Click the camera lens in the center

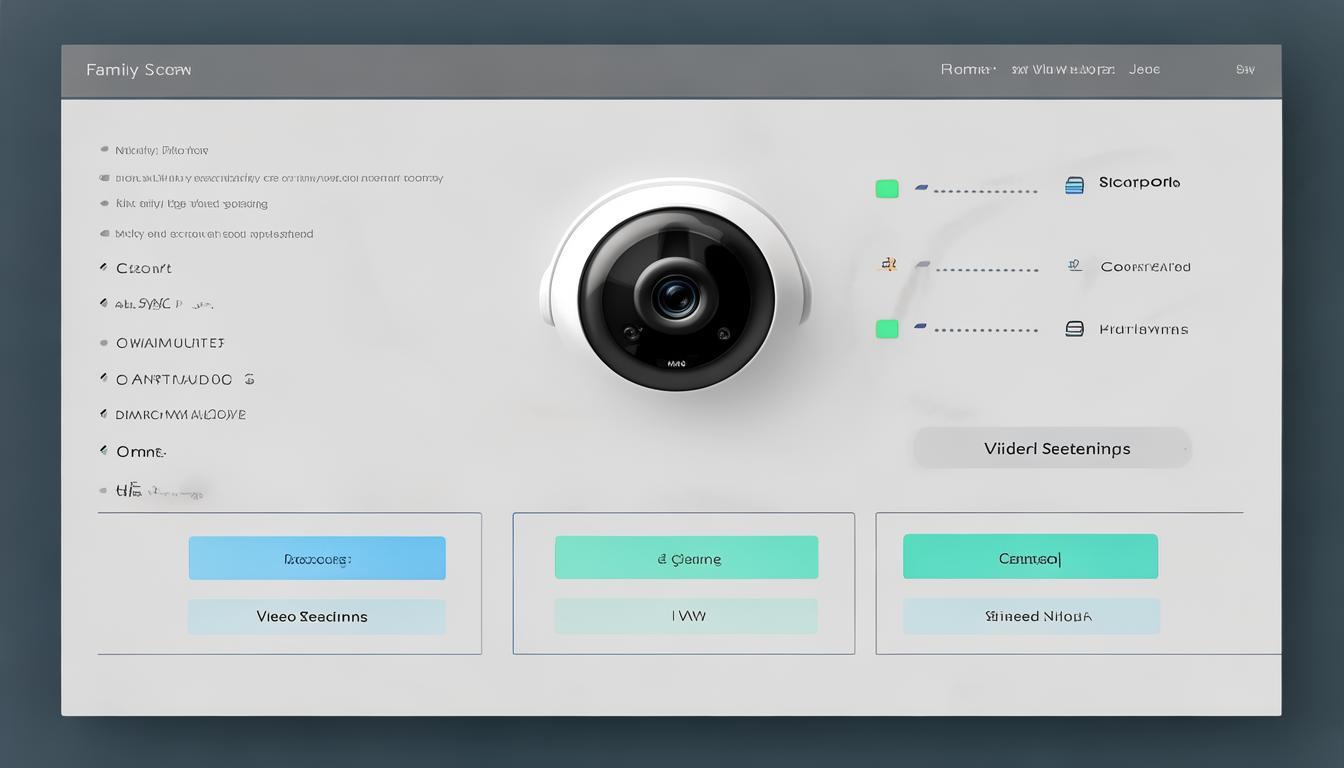coord(675,296)
